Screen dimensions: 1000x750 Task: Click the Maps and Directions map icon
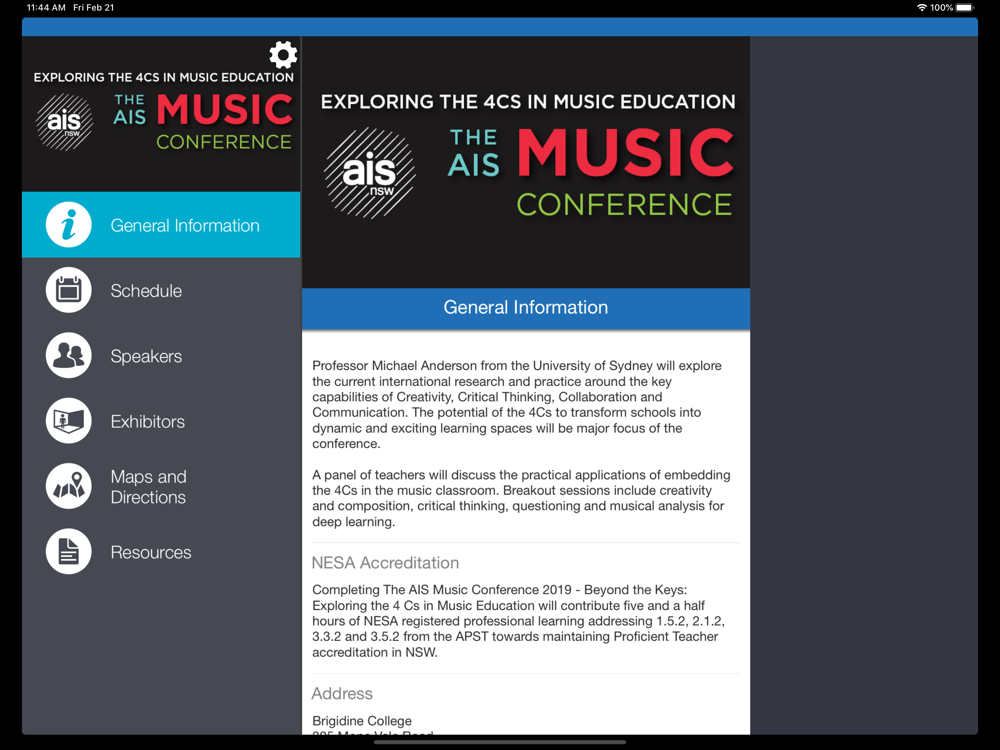click(x=69, y=487)
